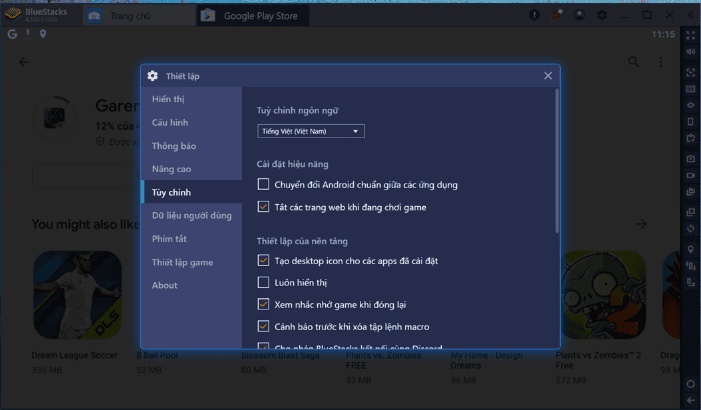Open Plants vs Zombies 2 app thumbnail
Image resolution: width=701 pixels, height=410 pixels.
click(x=604, y=295)
